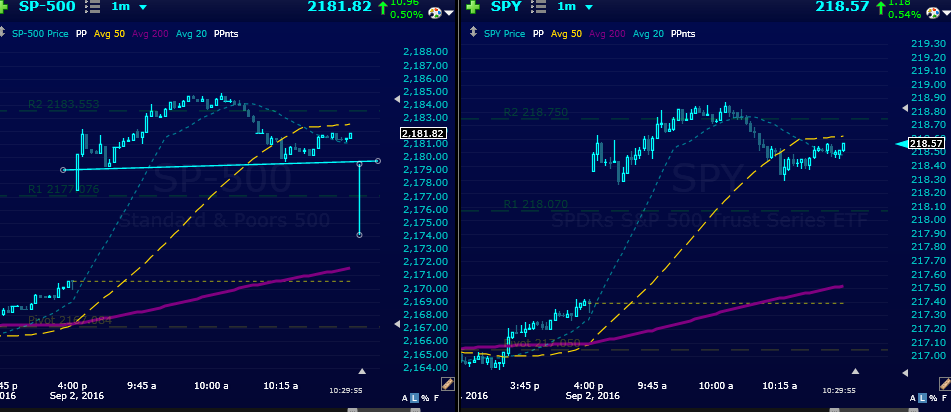Viewport: 951px width, 412px height.
Task: Select the SP-500 Price legend label
Action: (x=40, y=33)
